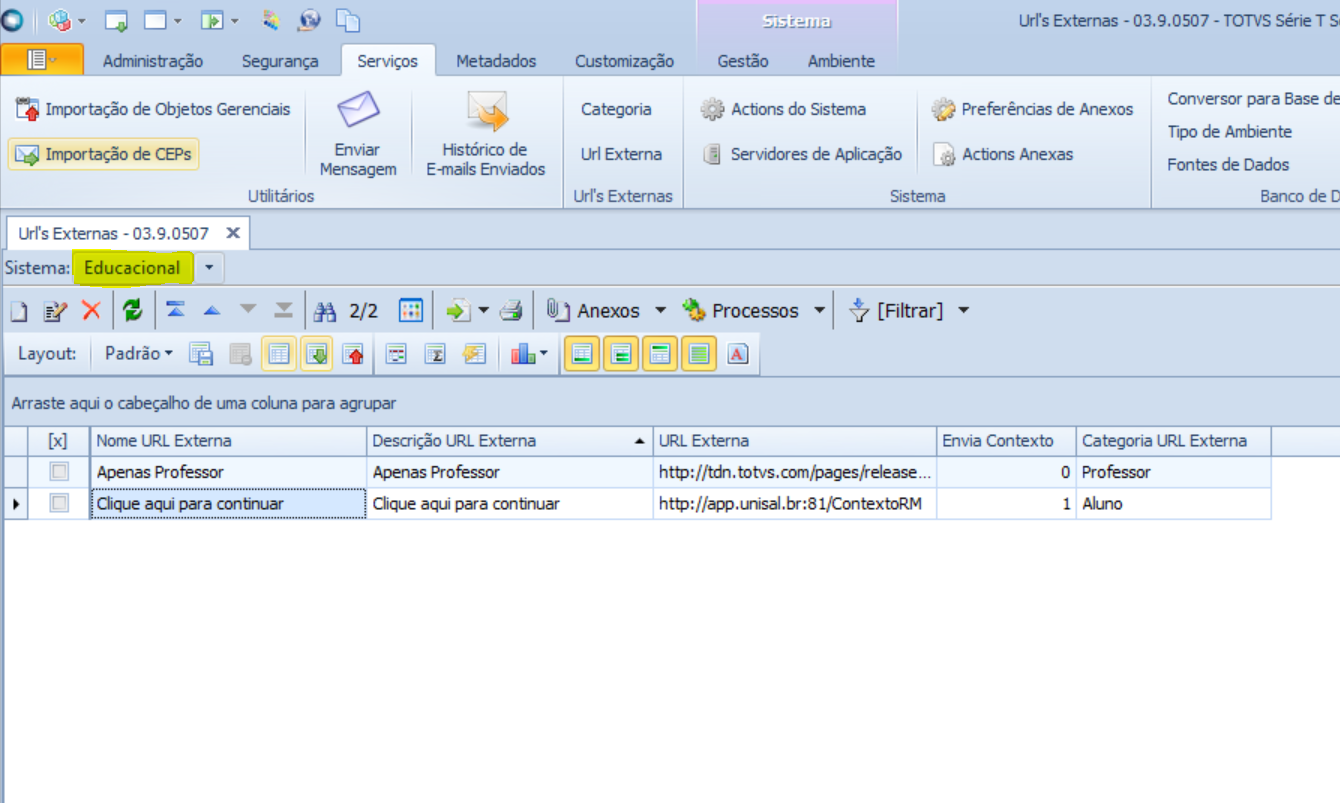Open the Metadados ribbon tab
Screen dimensions: 1340x803
click(496, 61)
